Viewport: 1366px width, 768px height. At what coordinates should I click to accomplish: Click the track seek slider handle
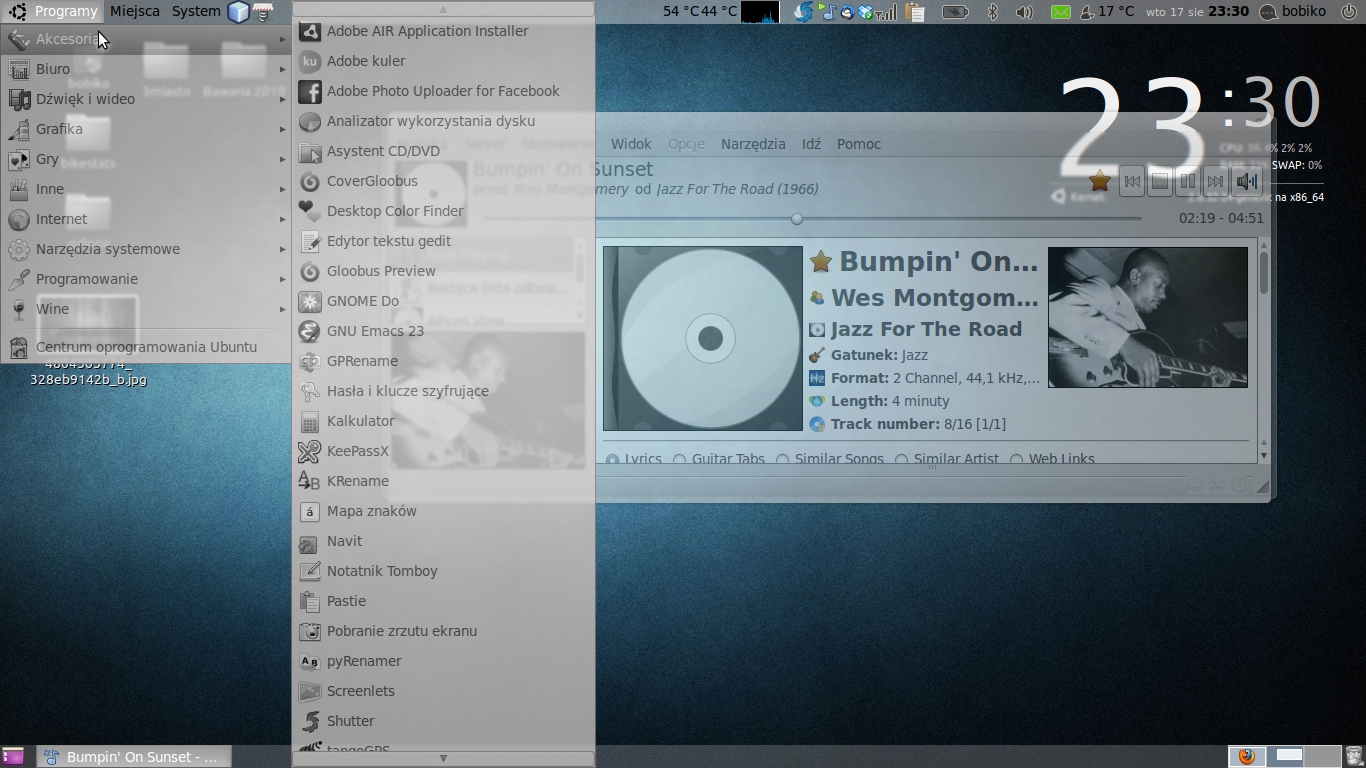[797, 218]
